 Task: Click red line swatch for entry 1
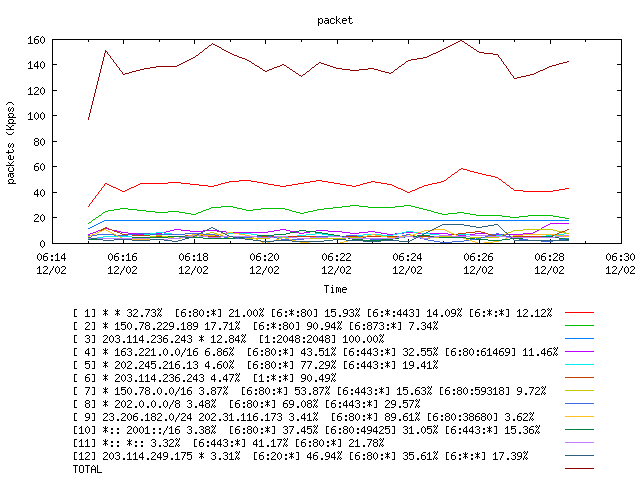[579, 313]
